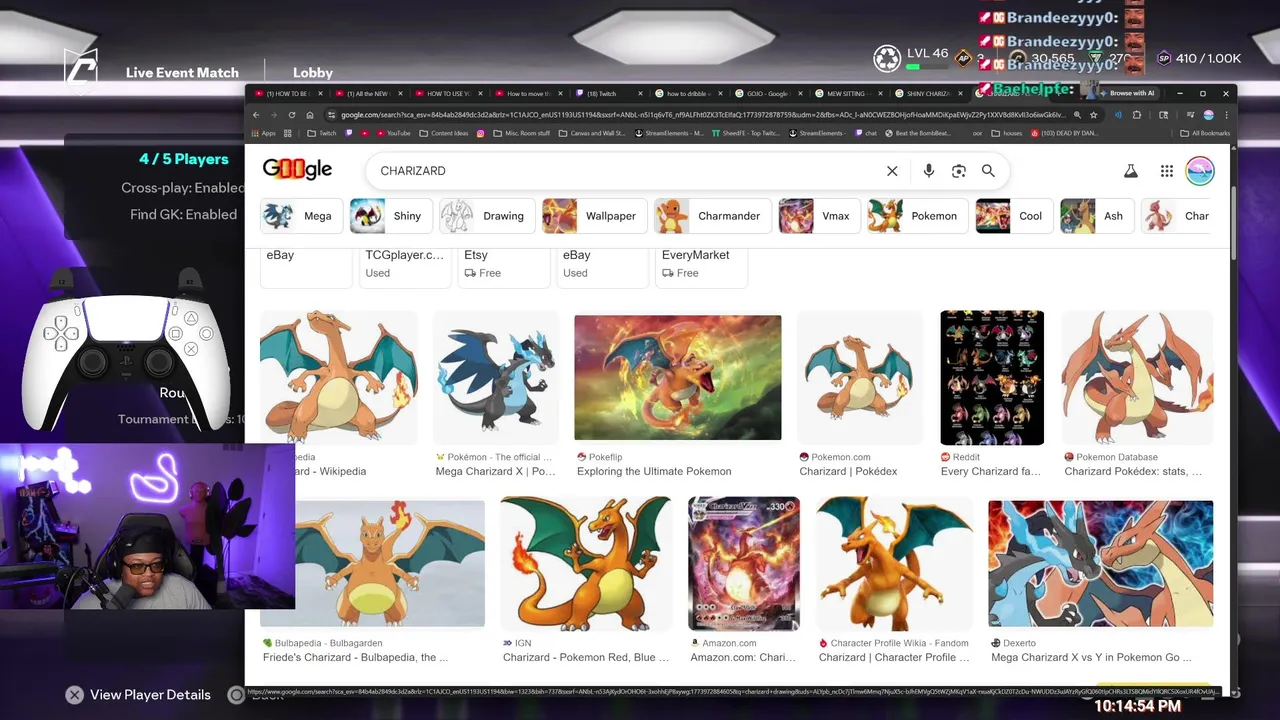The height and width of the screenshot is (720, 1280).
Task: Open the Pokemon Database Charizard image
Action: (x=1138, y=377)
